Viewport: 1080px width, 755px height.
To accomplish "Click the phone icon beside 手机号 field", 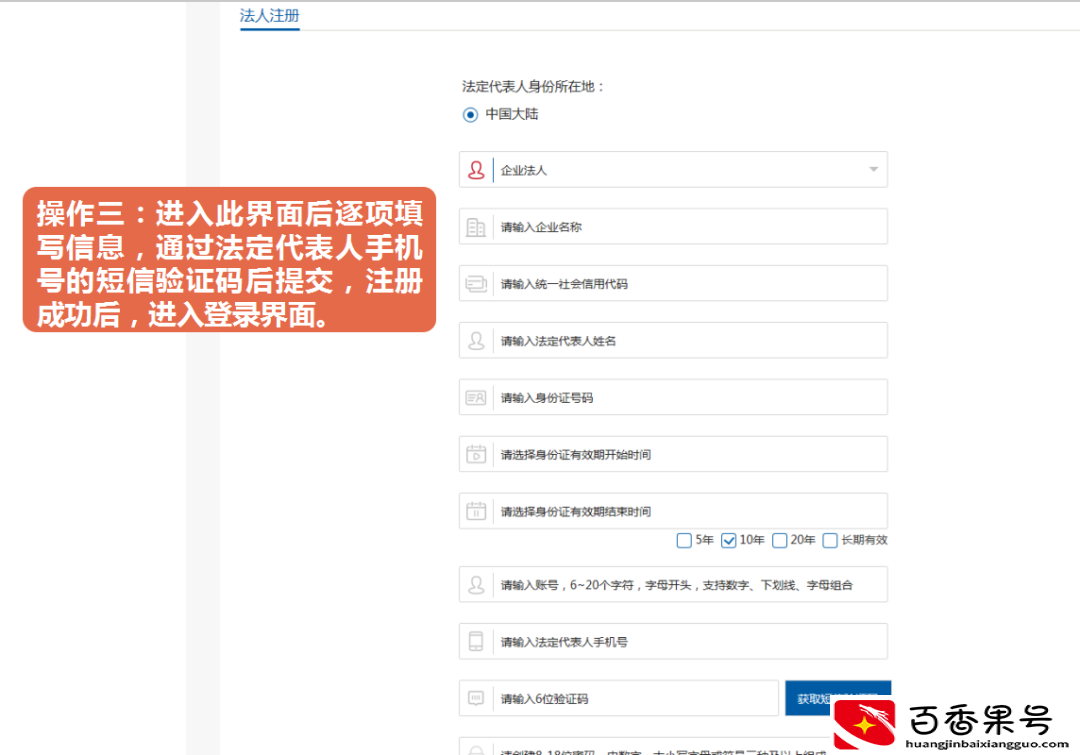I will tap(476, 641).
